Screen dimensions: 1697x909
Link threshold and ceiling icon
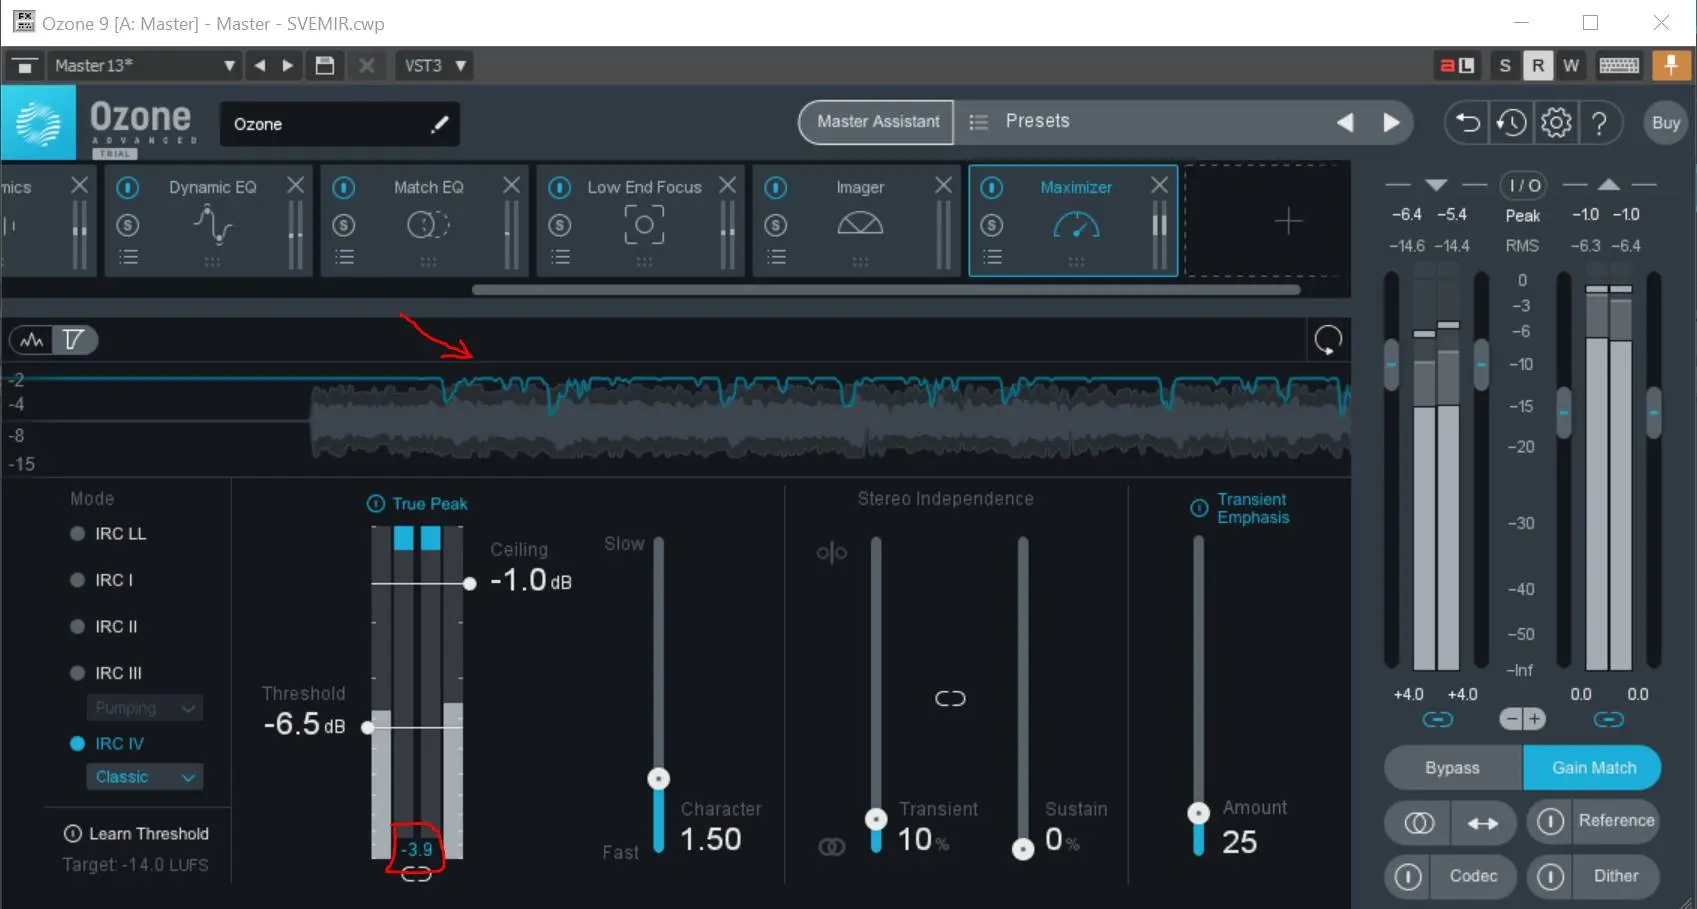click(x=416, y=874)
